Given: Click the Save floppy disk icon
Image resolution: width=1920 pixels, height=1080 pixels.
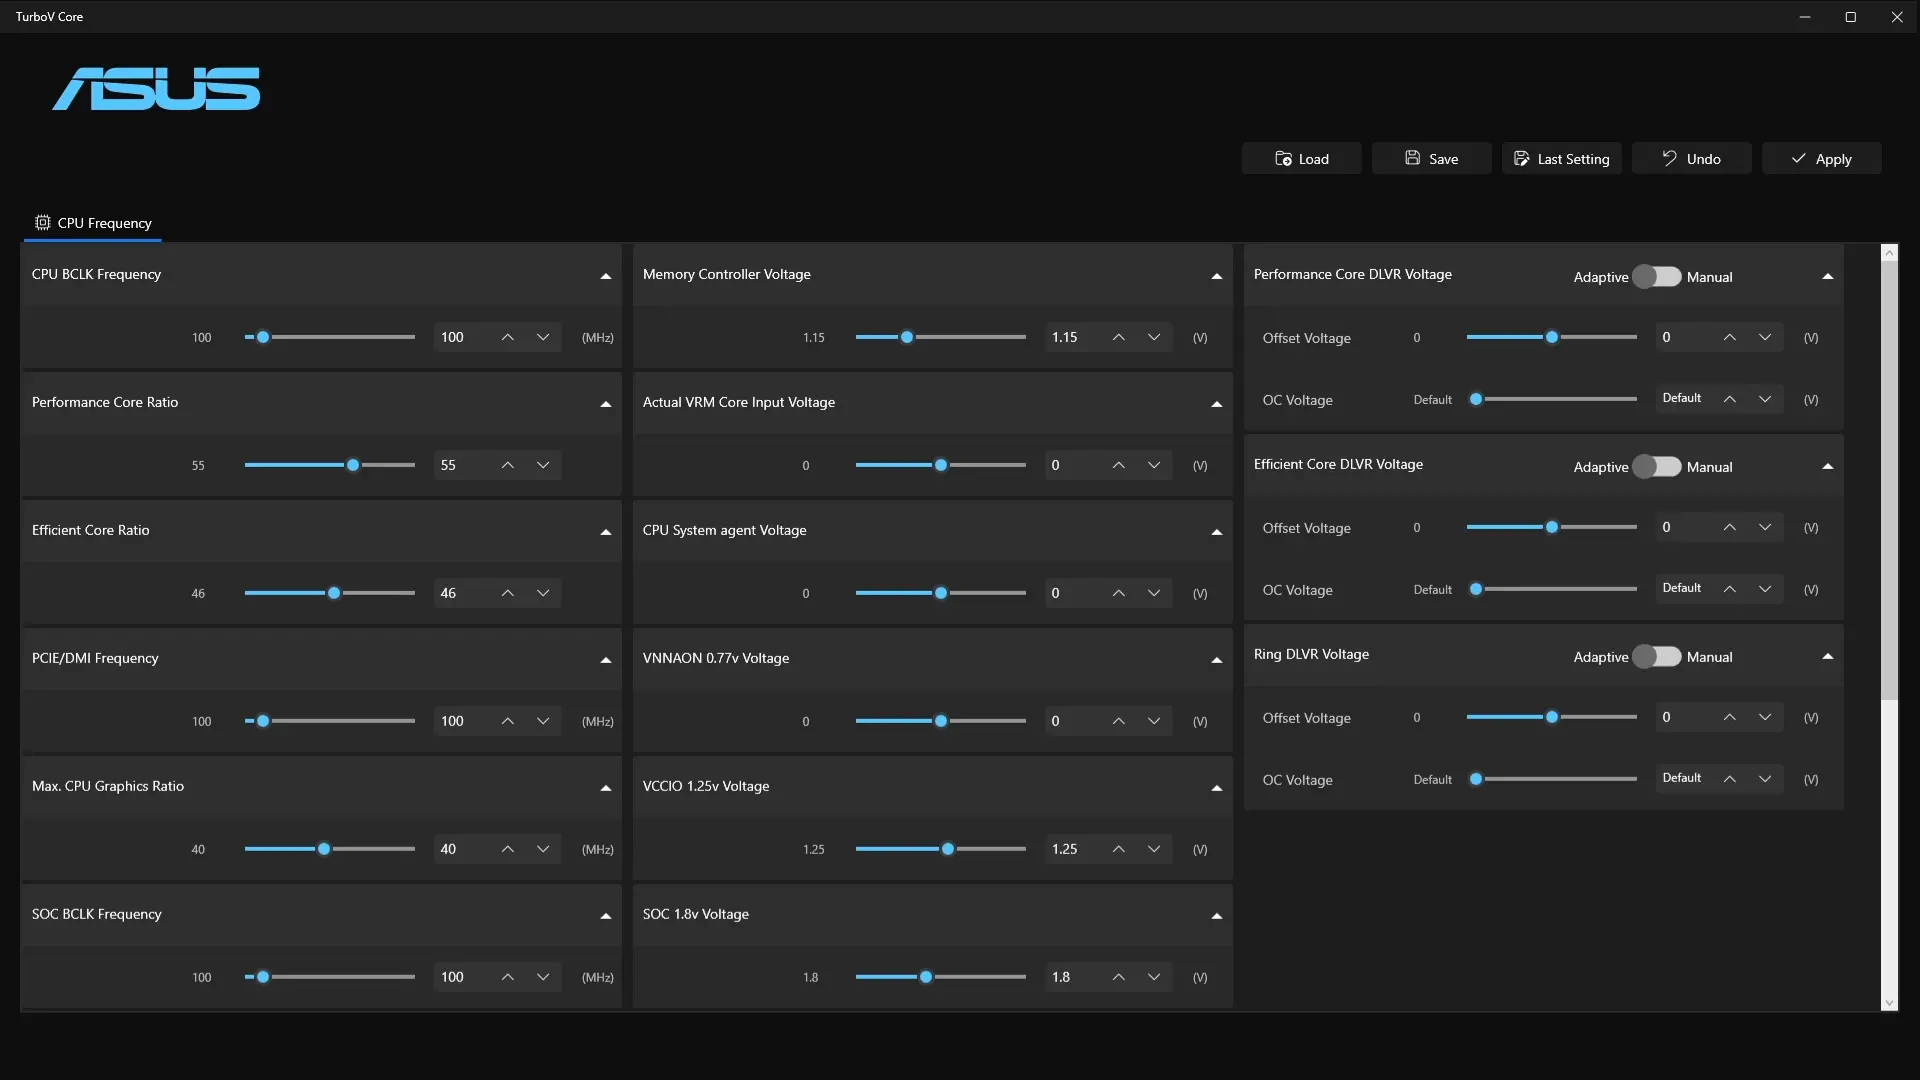Looking at the screenshot, I should click(x=1412, y=158).
